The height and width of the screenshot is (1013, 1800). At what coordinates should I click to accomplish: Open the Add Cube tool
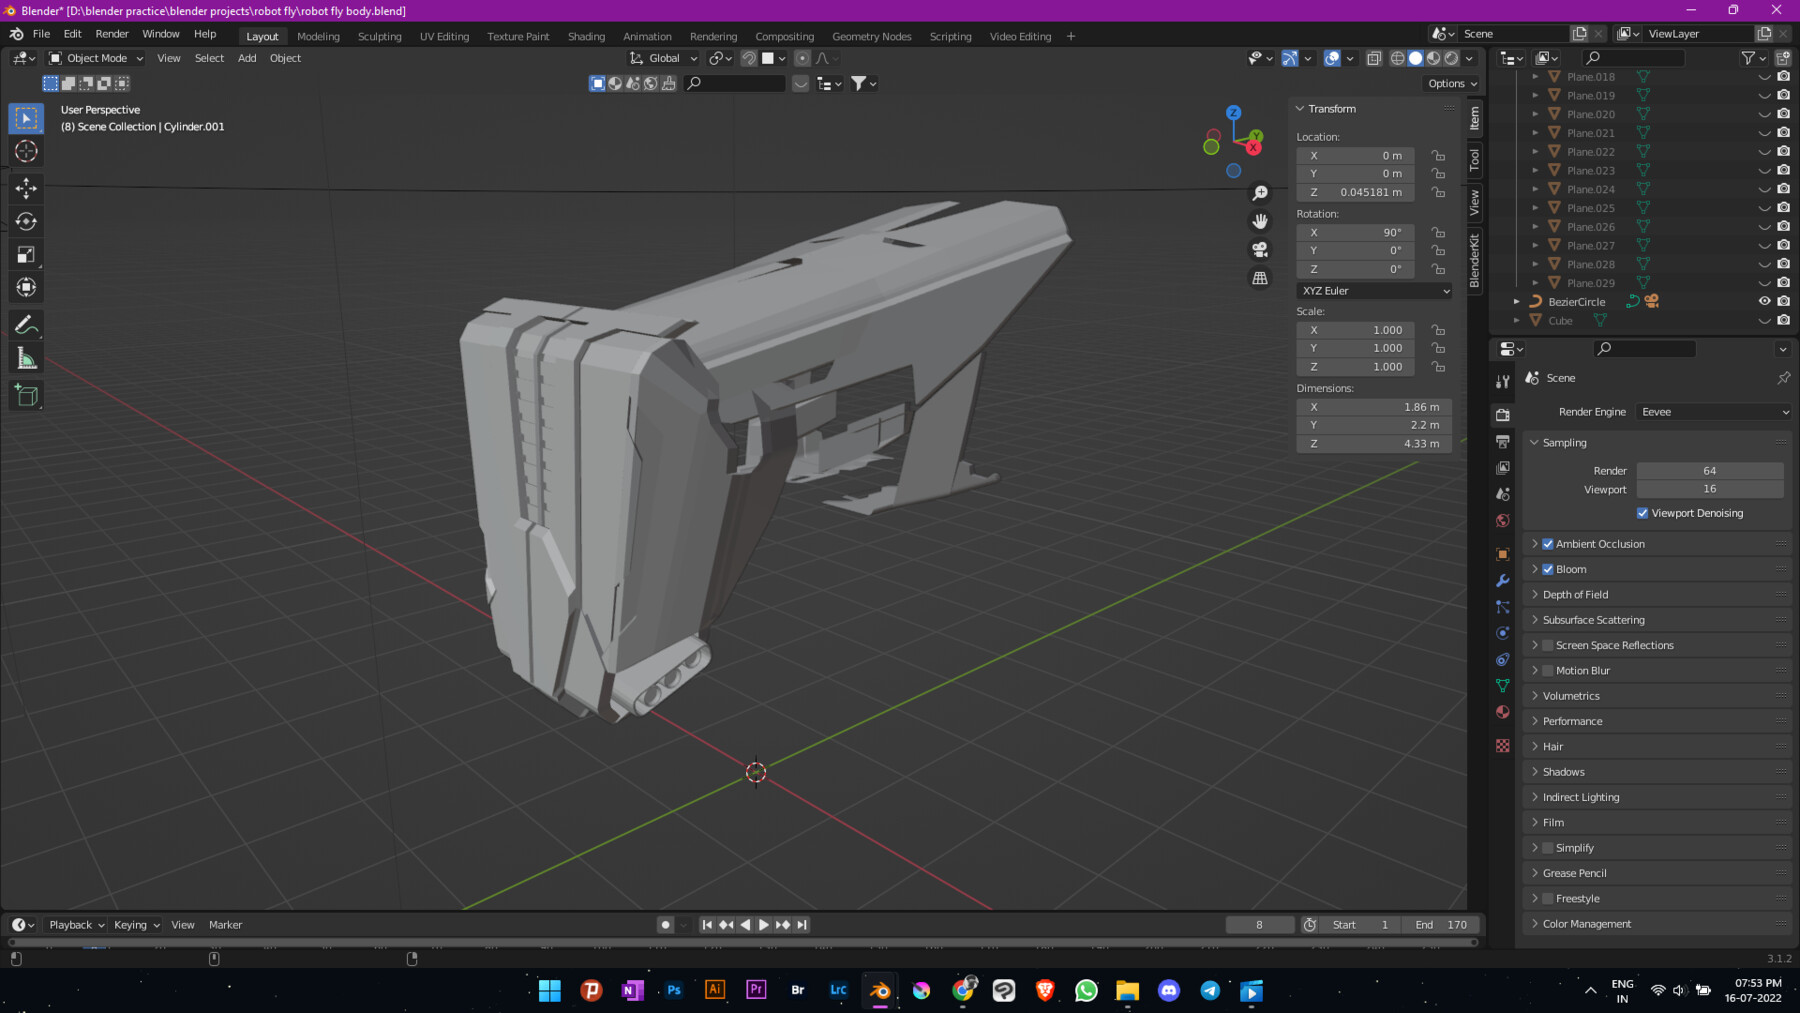26,394
